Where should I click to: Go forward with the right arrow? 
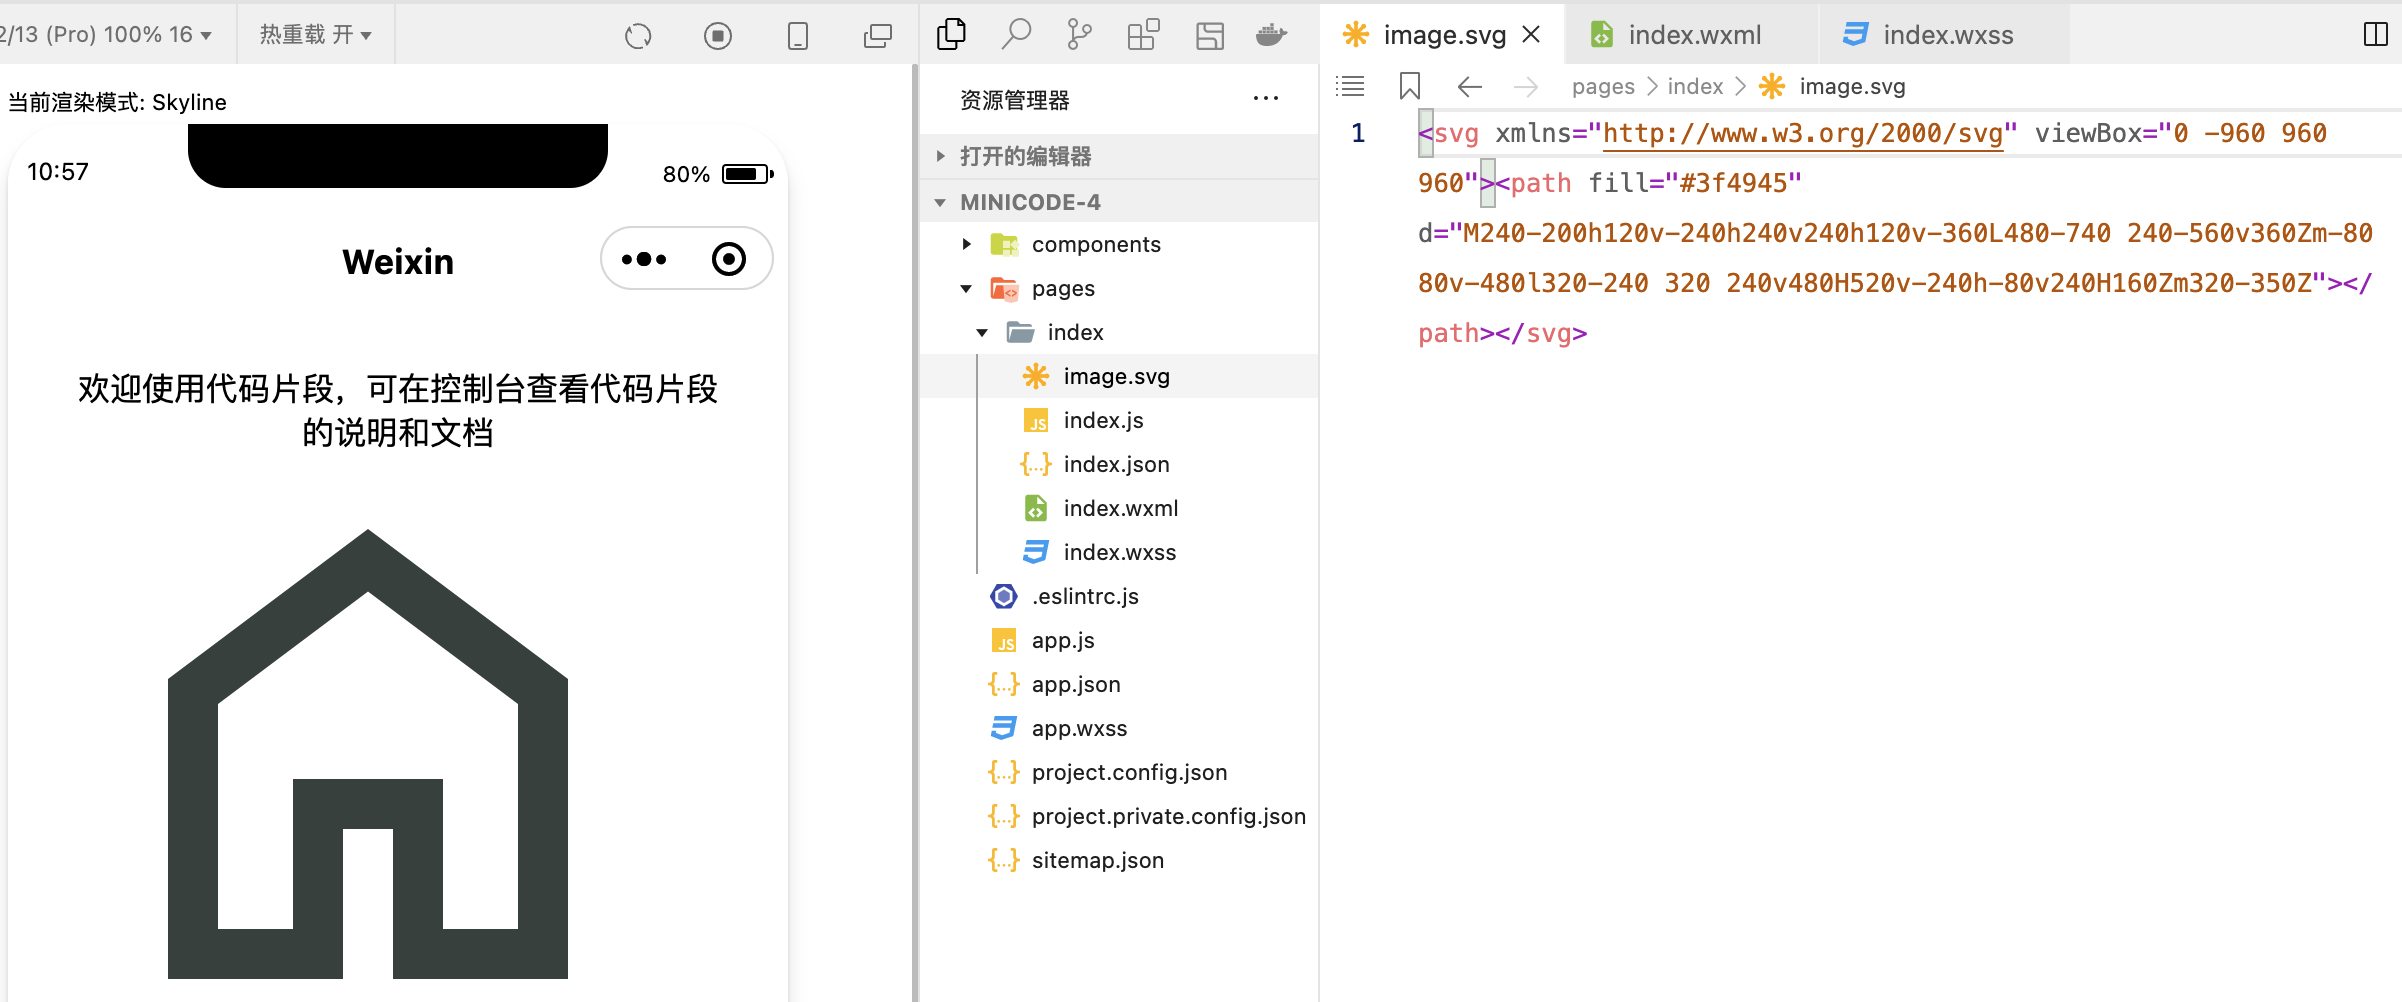(1526, 87)
